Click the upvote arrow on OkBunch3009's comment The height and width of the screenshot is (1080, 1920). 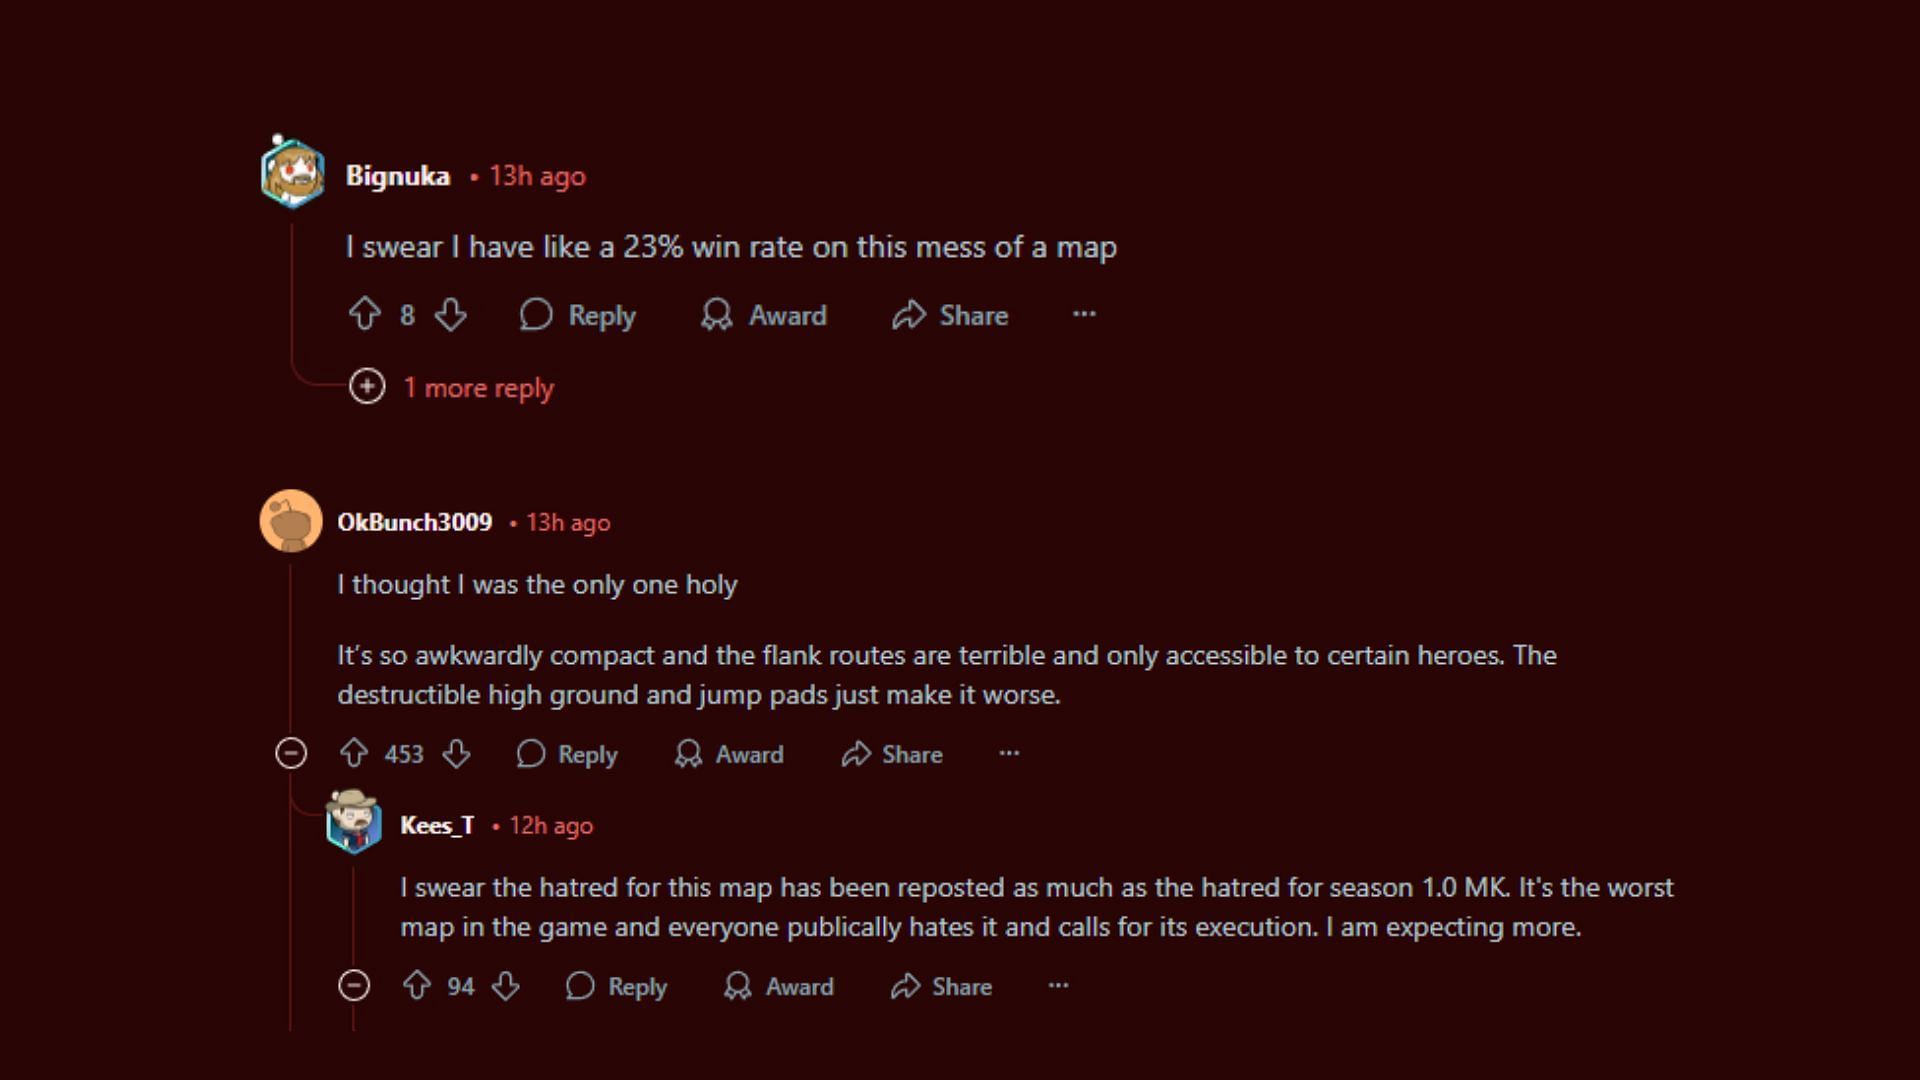click(351, 754)
